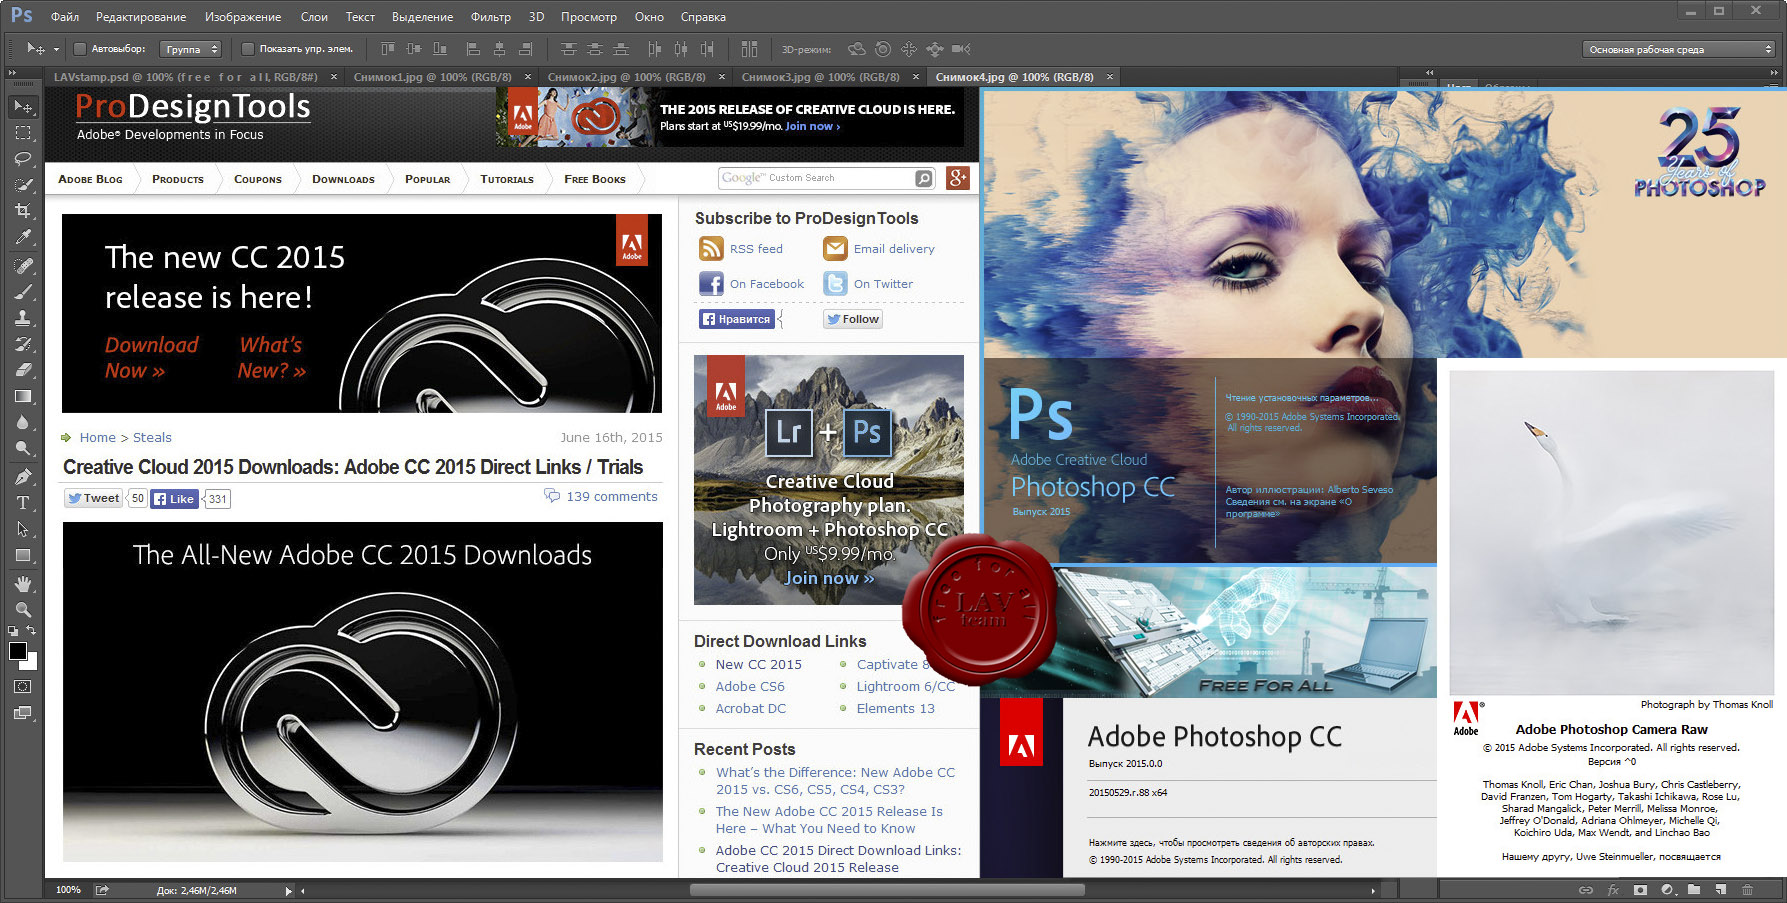The image size is (1787, 903).
Task: Open the Справка menu
Action: click(x=703, y=17)
